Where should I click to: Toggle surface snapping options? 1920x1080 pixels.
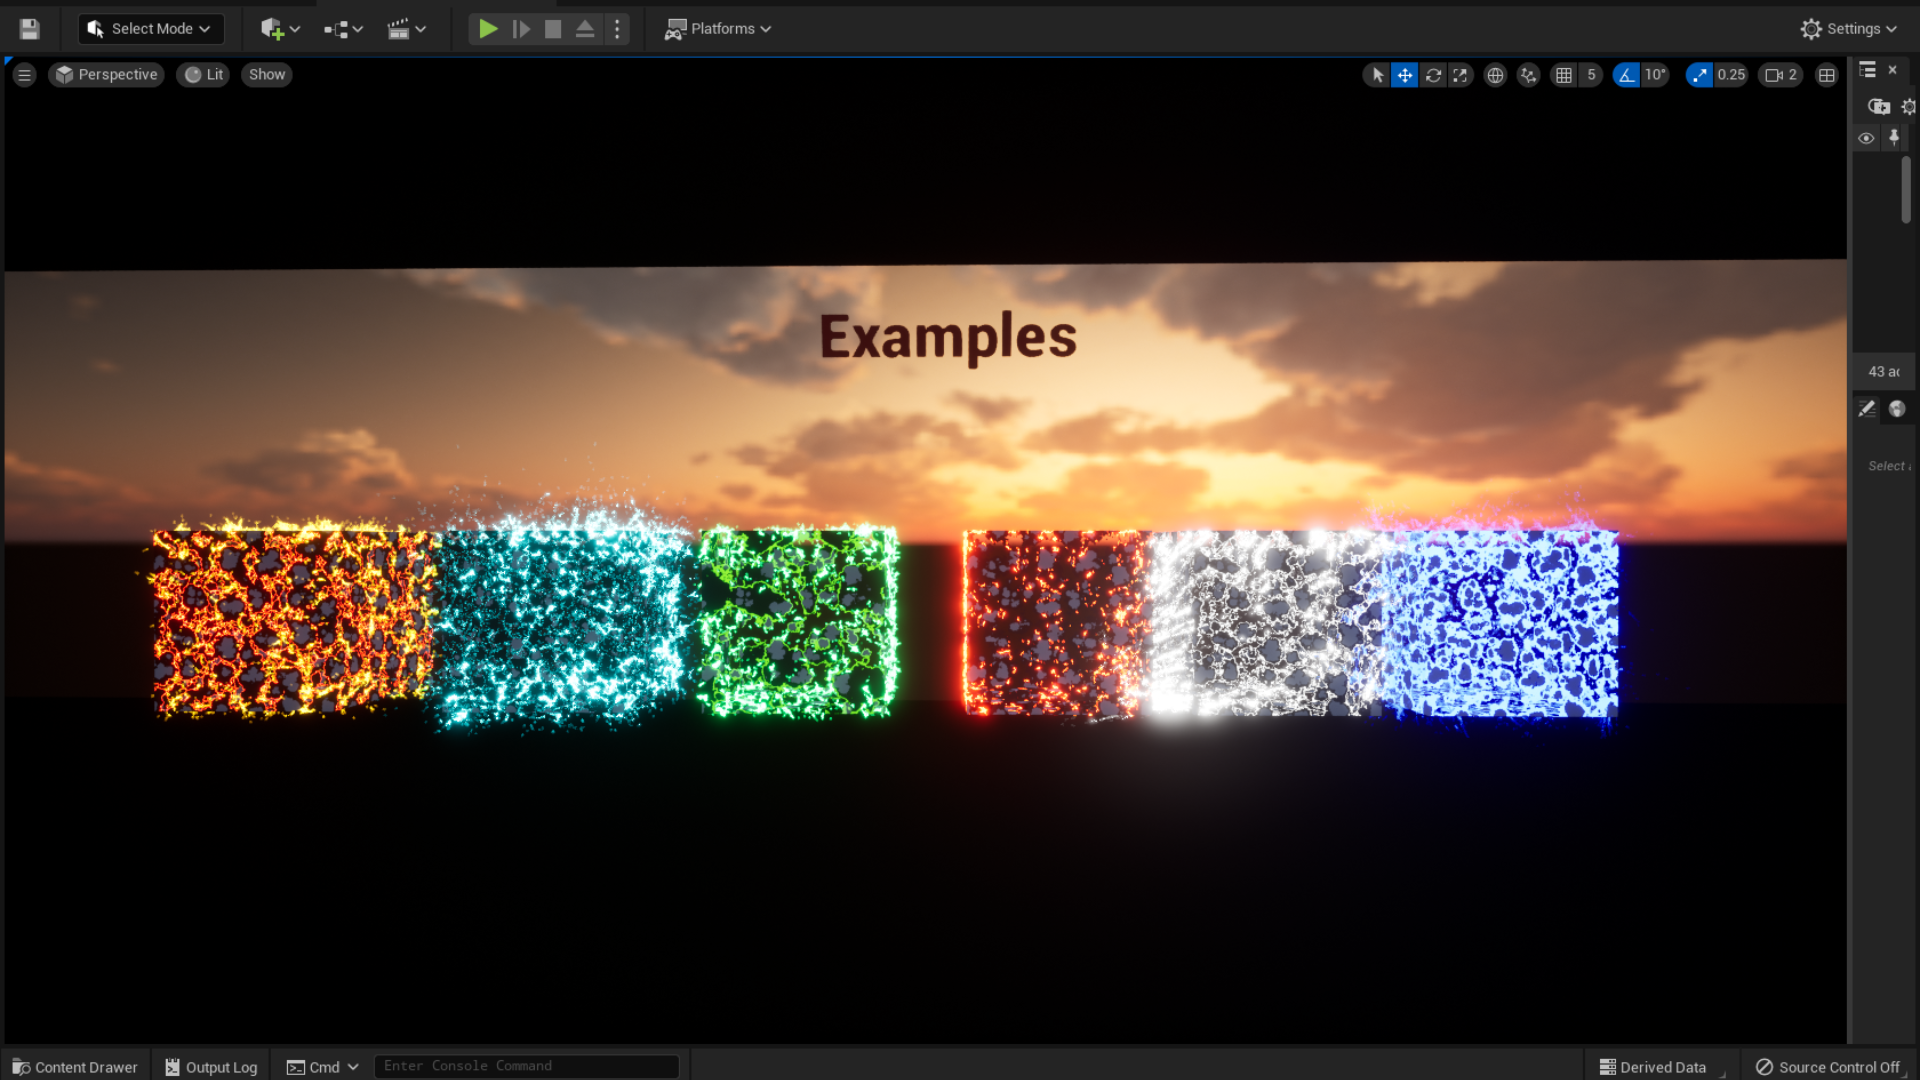(1528, 75)
